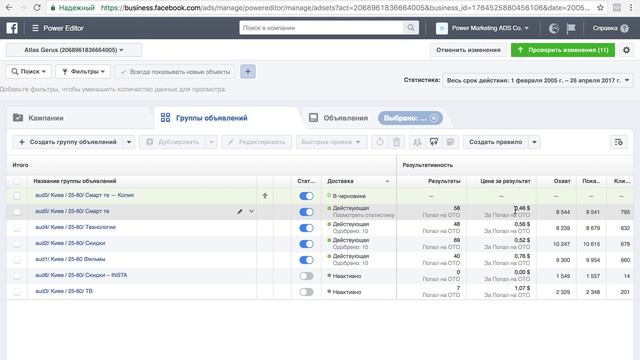Expand chevron in aud5 Смарт тв row

[x=251, y=211]
